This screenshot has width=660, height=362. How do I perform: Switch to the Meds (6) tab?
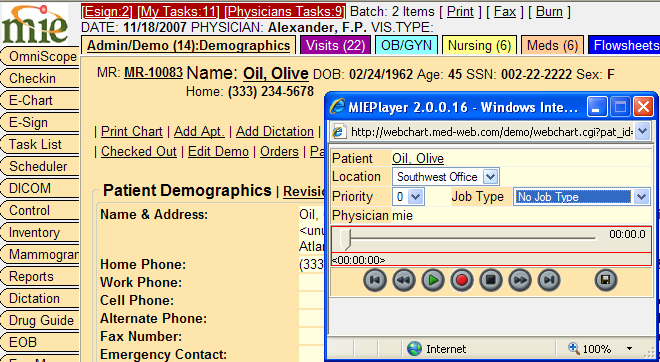(552, 45)
